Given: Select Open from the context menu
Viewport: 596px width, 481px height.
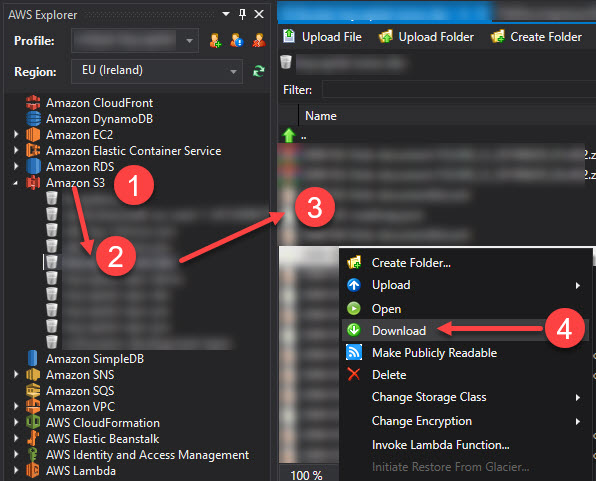Looking at the screenshot, I should 466,308.
